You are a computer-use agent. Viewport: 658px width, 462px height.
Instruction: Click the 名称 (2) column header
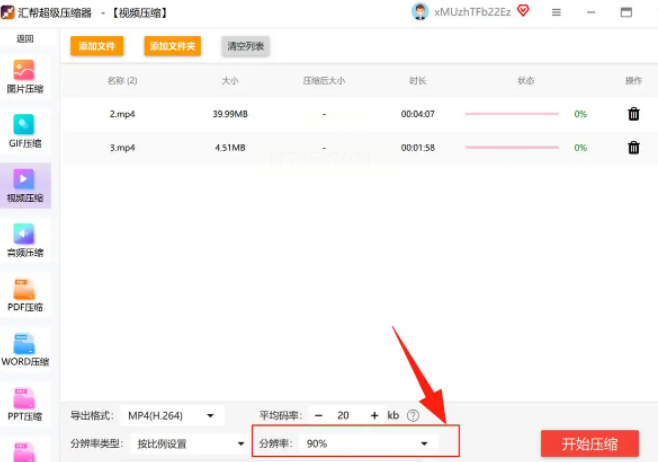122,81
